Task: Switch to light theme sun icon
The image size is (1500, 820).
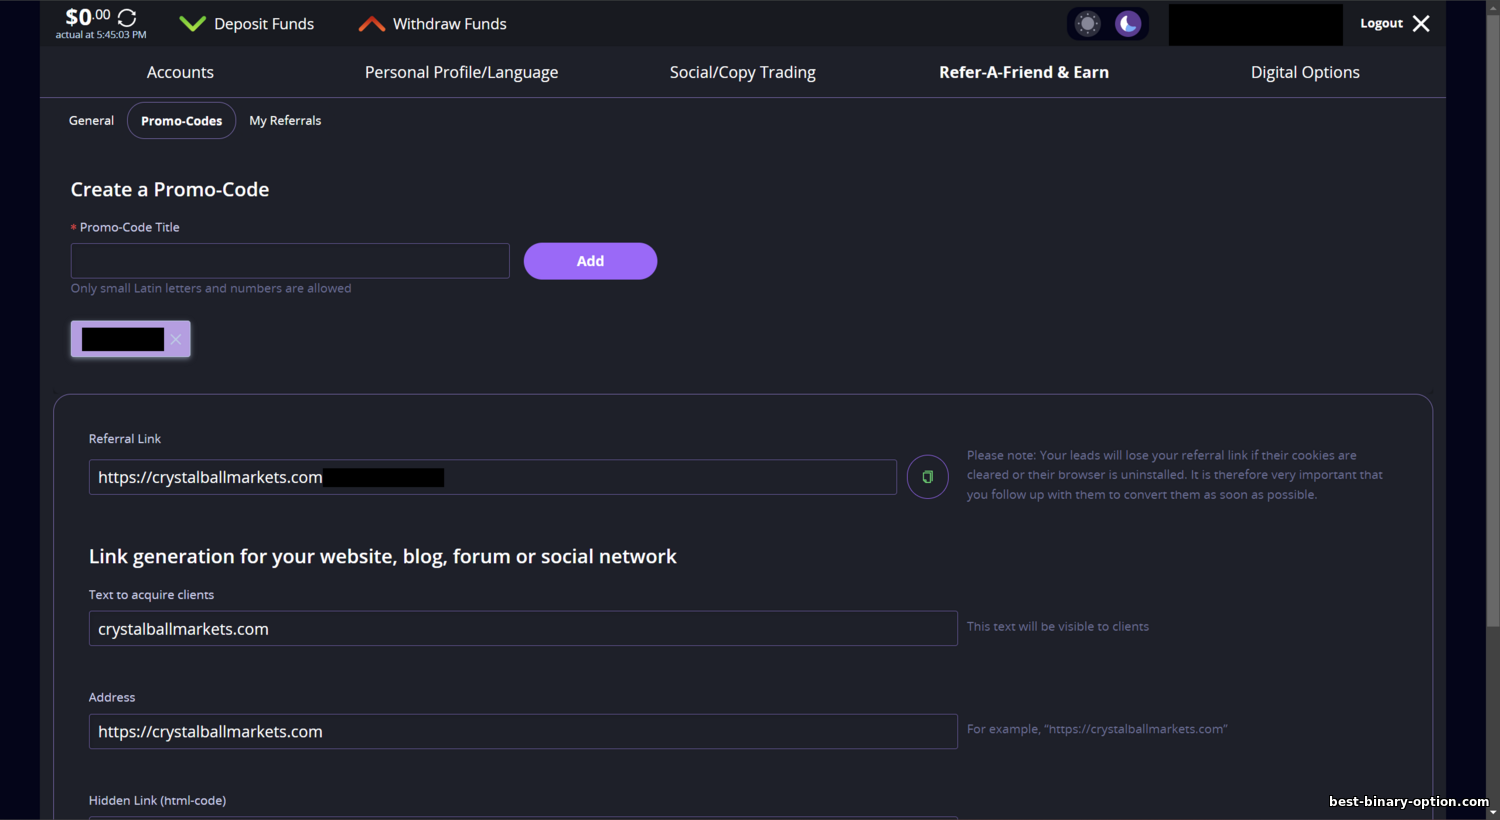Action: point(1088,24)
